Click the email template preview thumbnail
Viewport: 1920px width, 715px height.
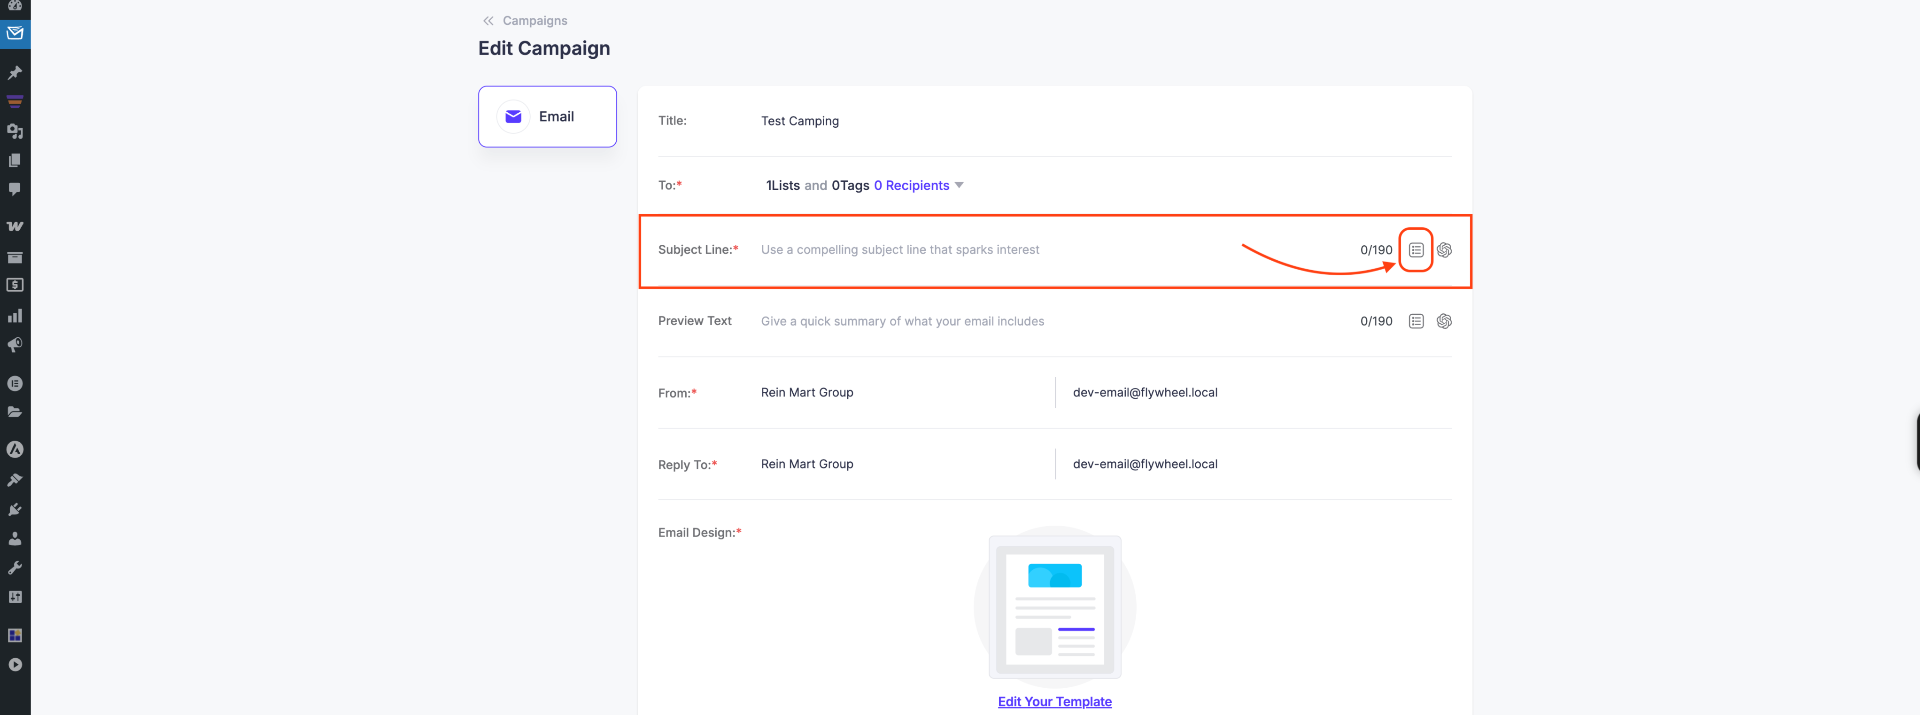[x=1055, y=607]
